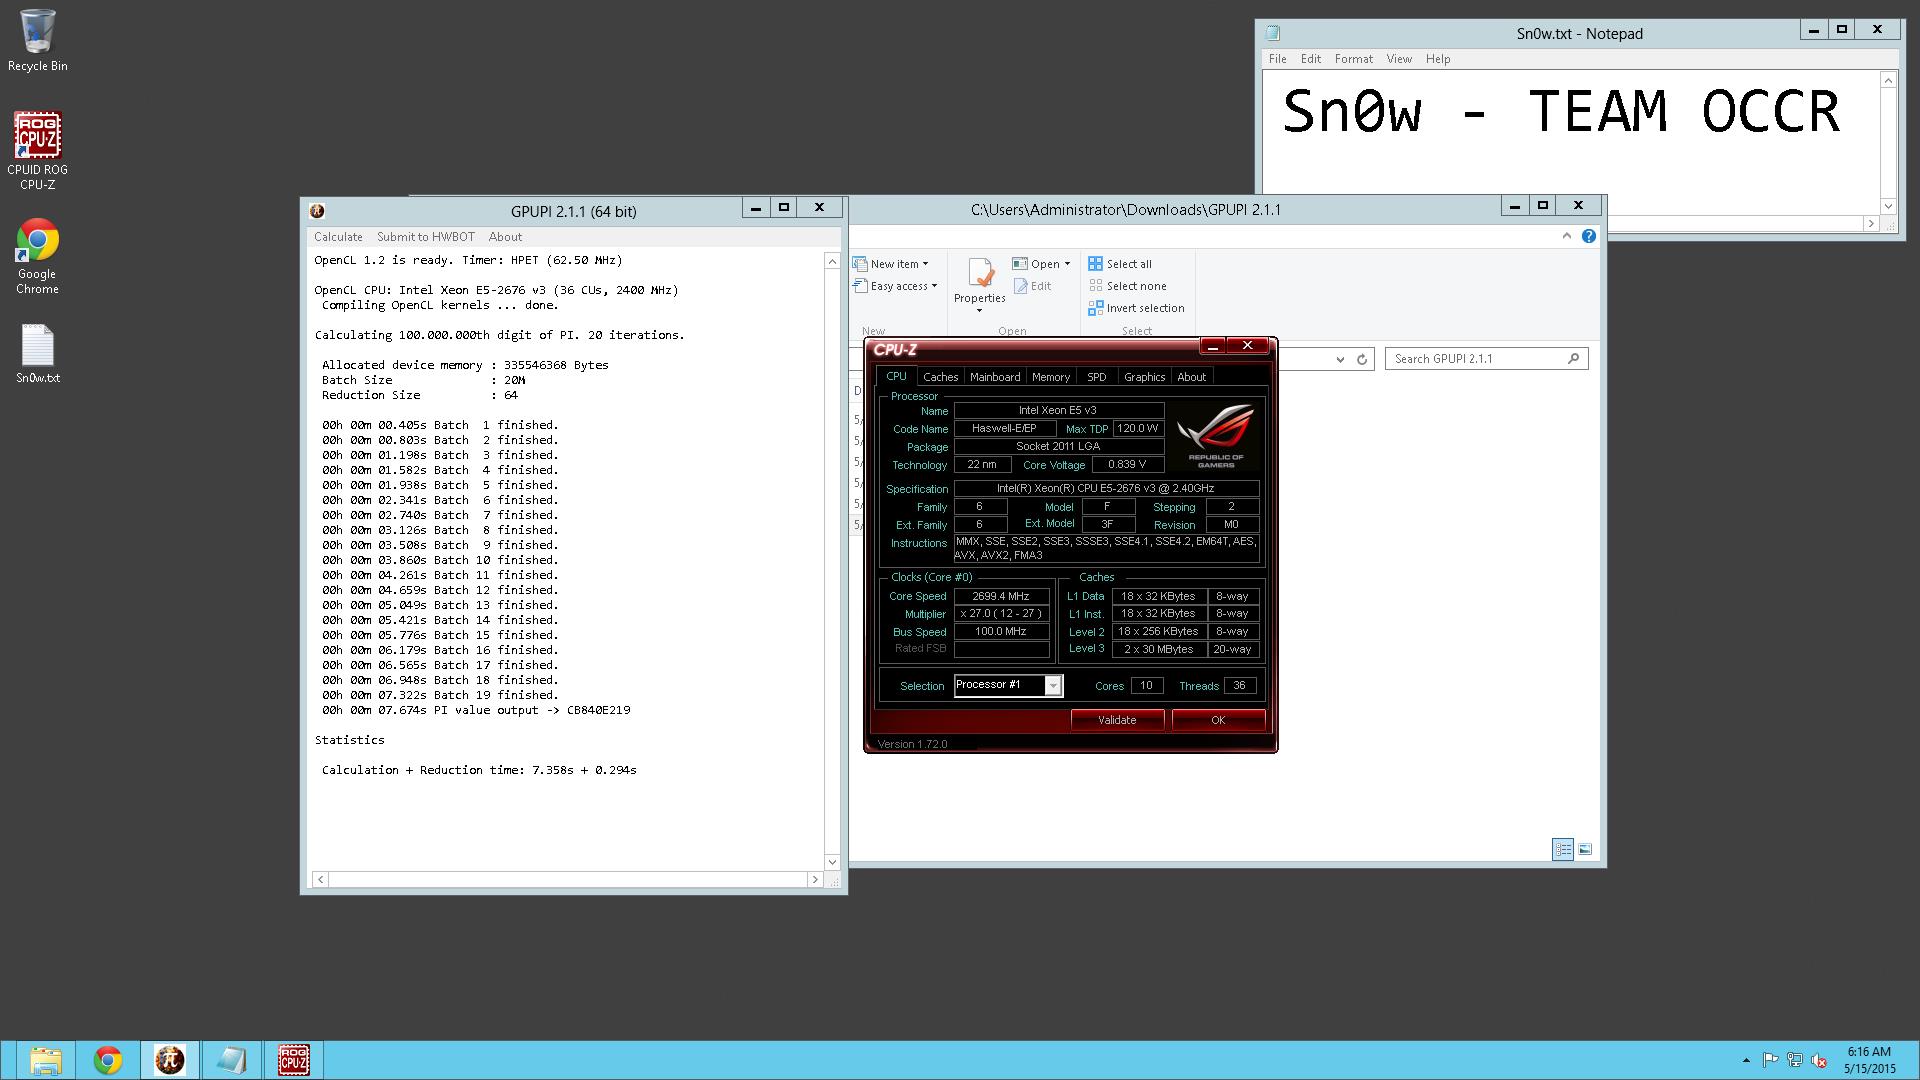Click the CPU-Z Specification field
Viewport: 1920px width, 1080px height.
pyautogui.click(x=1106, y=489)
